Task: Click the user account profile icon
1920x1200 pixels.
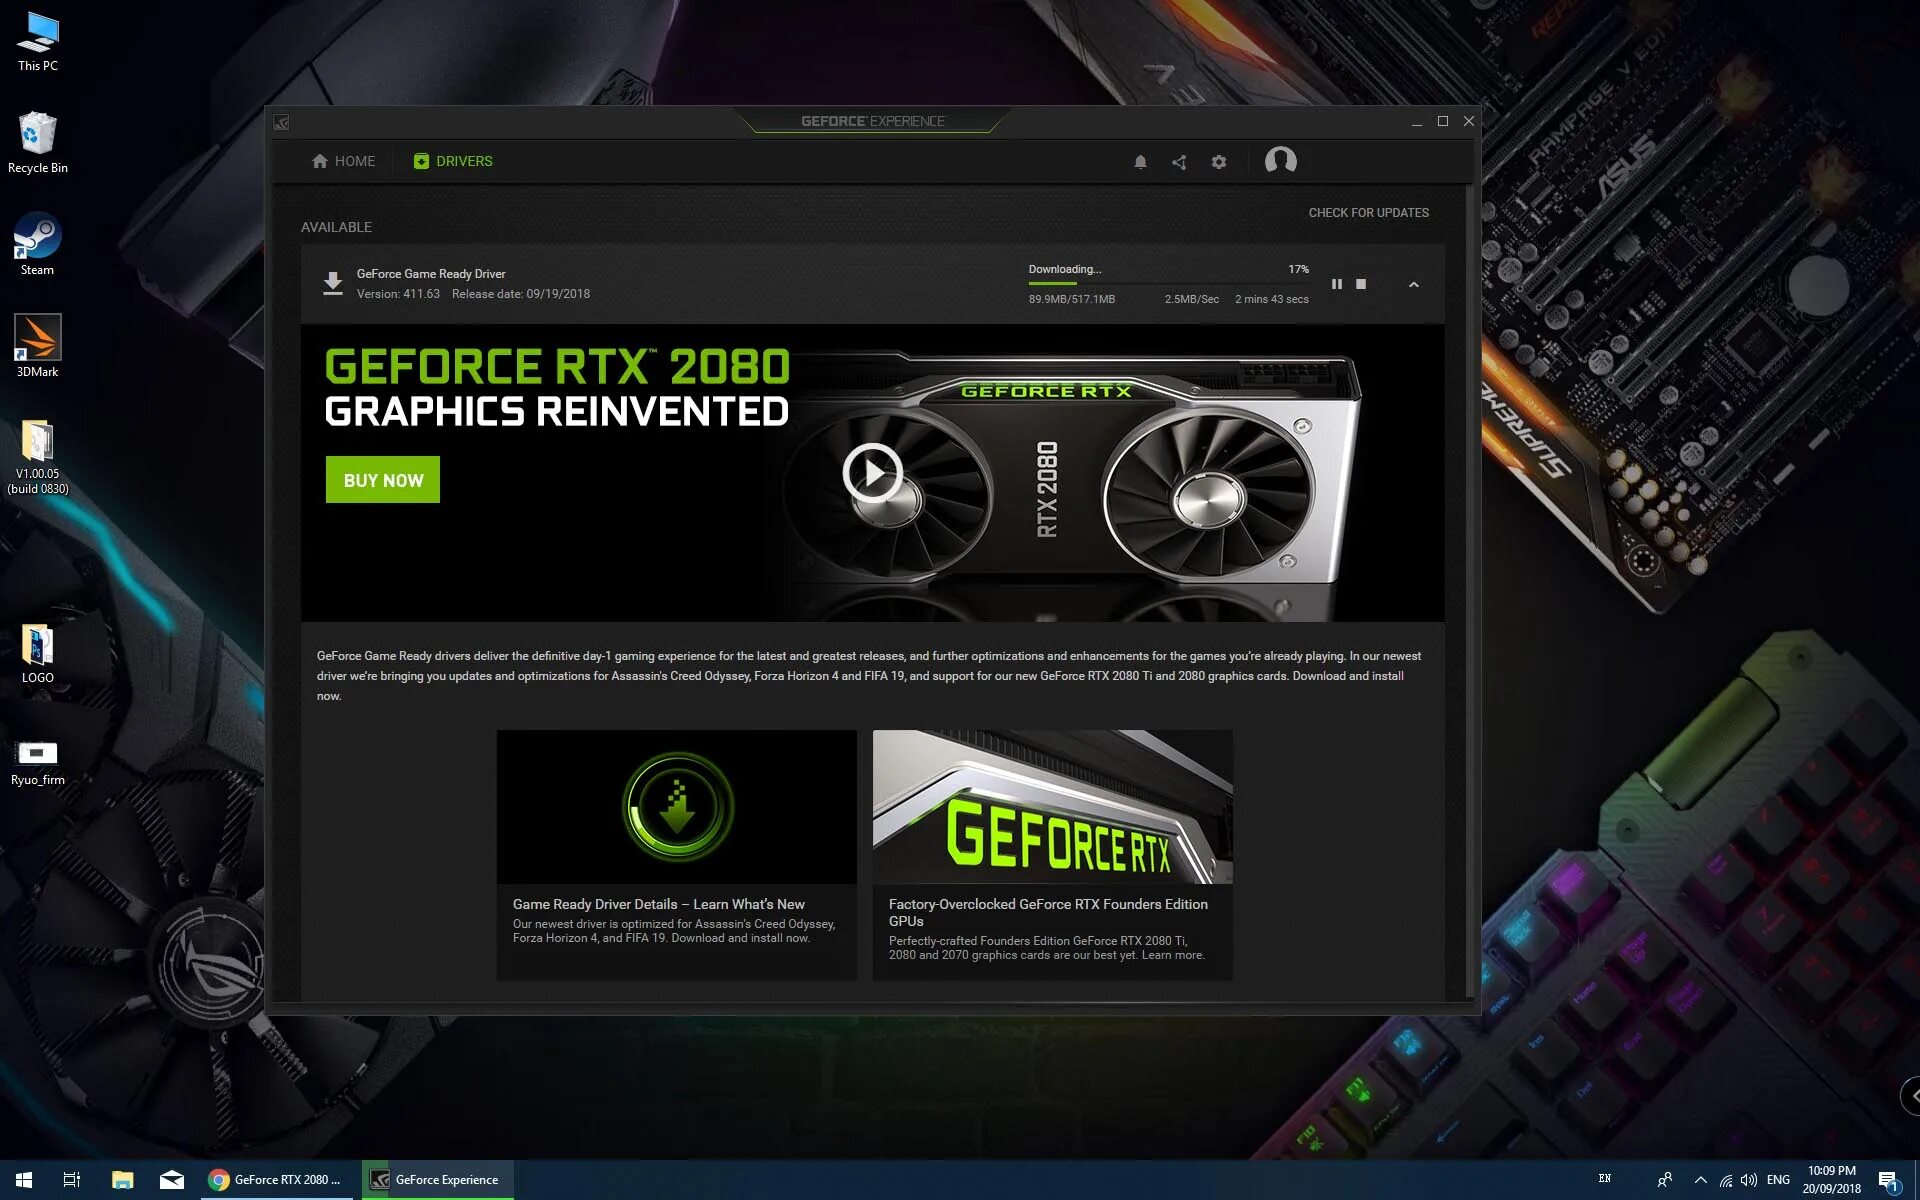Action: [1279, 160]
